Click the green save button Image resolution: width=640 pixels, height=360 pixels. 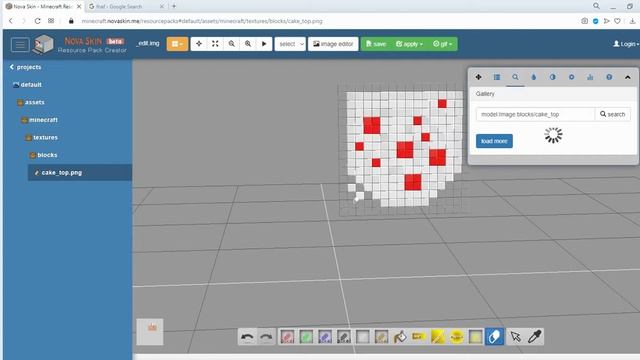[x=376, y=44]
